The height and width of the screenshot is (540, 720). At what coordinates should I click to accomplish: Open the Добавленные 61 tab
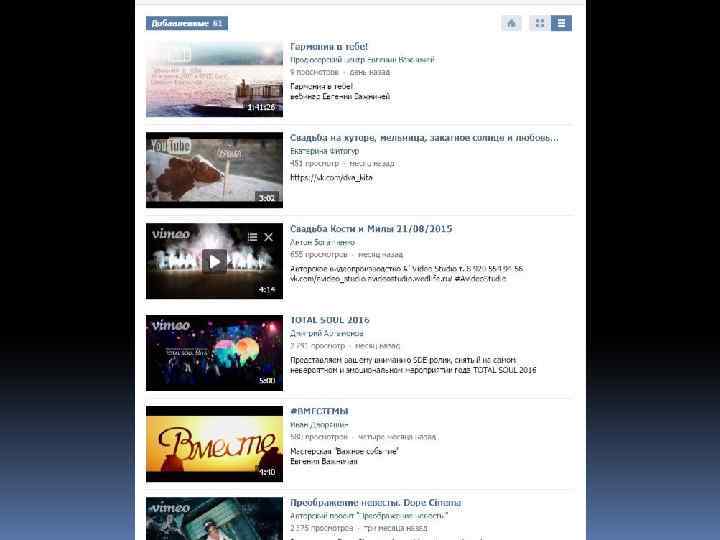[187, 23]
